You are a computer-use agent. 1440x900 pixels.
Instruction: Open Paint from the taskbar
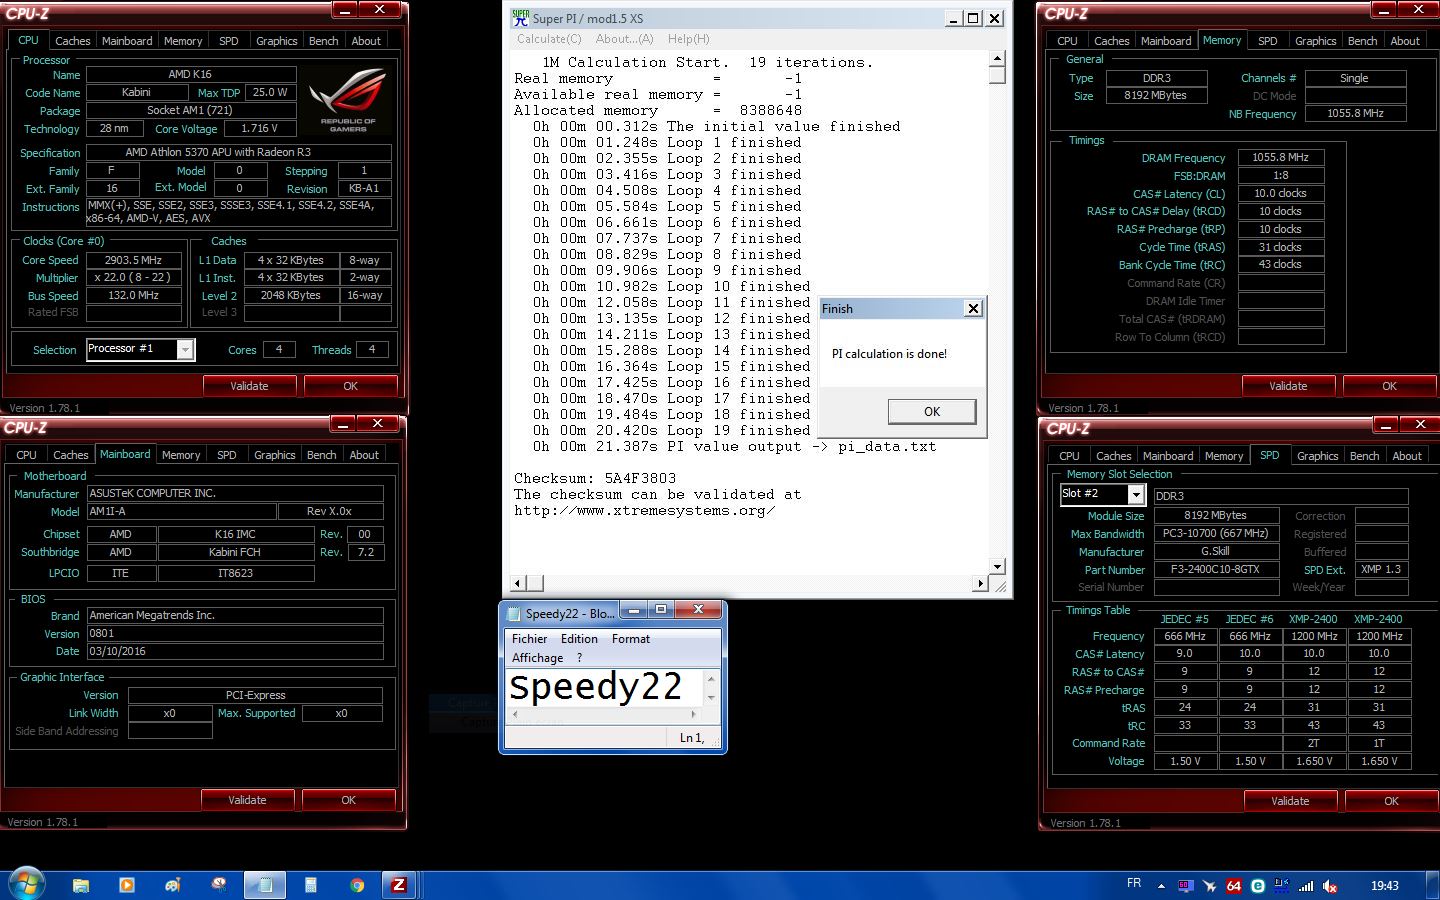point(173,885)
